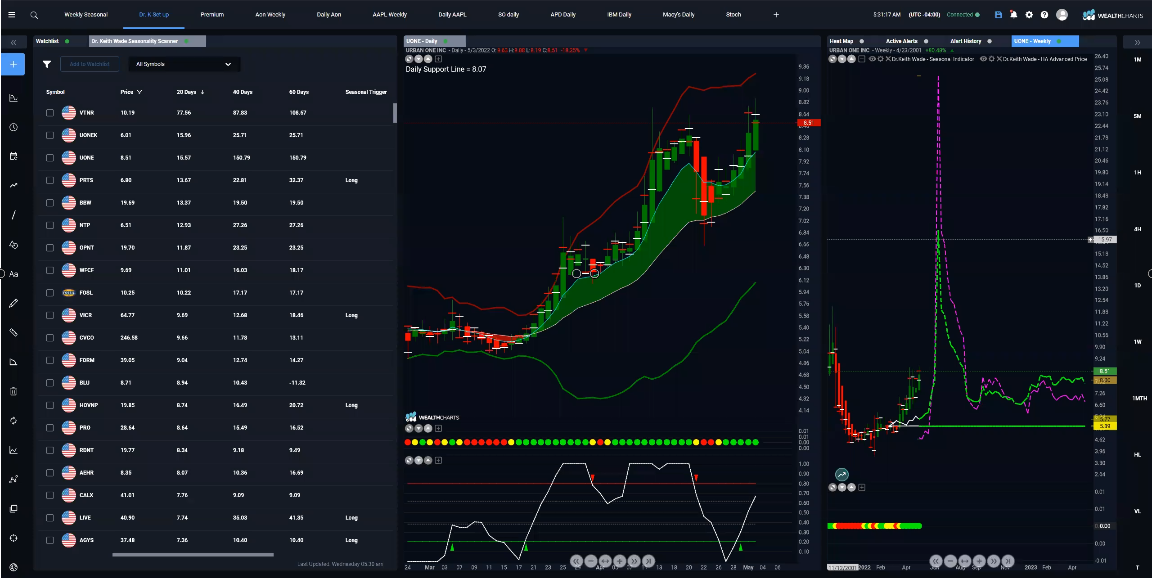Switch to the Aon Weekly workspace tab
This screenshot has height=578, width=1152.
(x=270, y=15)
